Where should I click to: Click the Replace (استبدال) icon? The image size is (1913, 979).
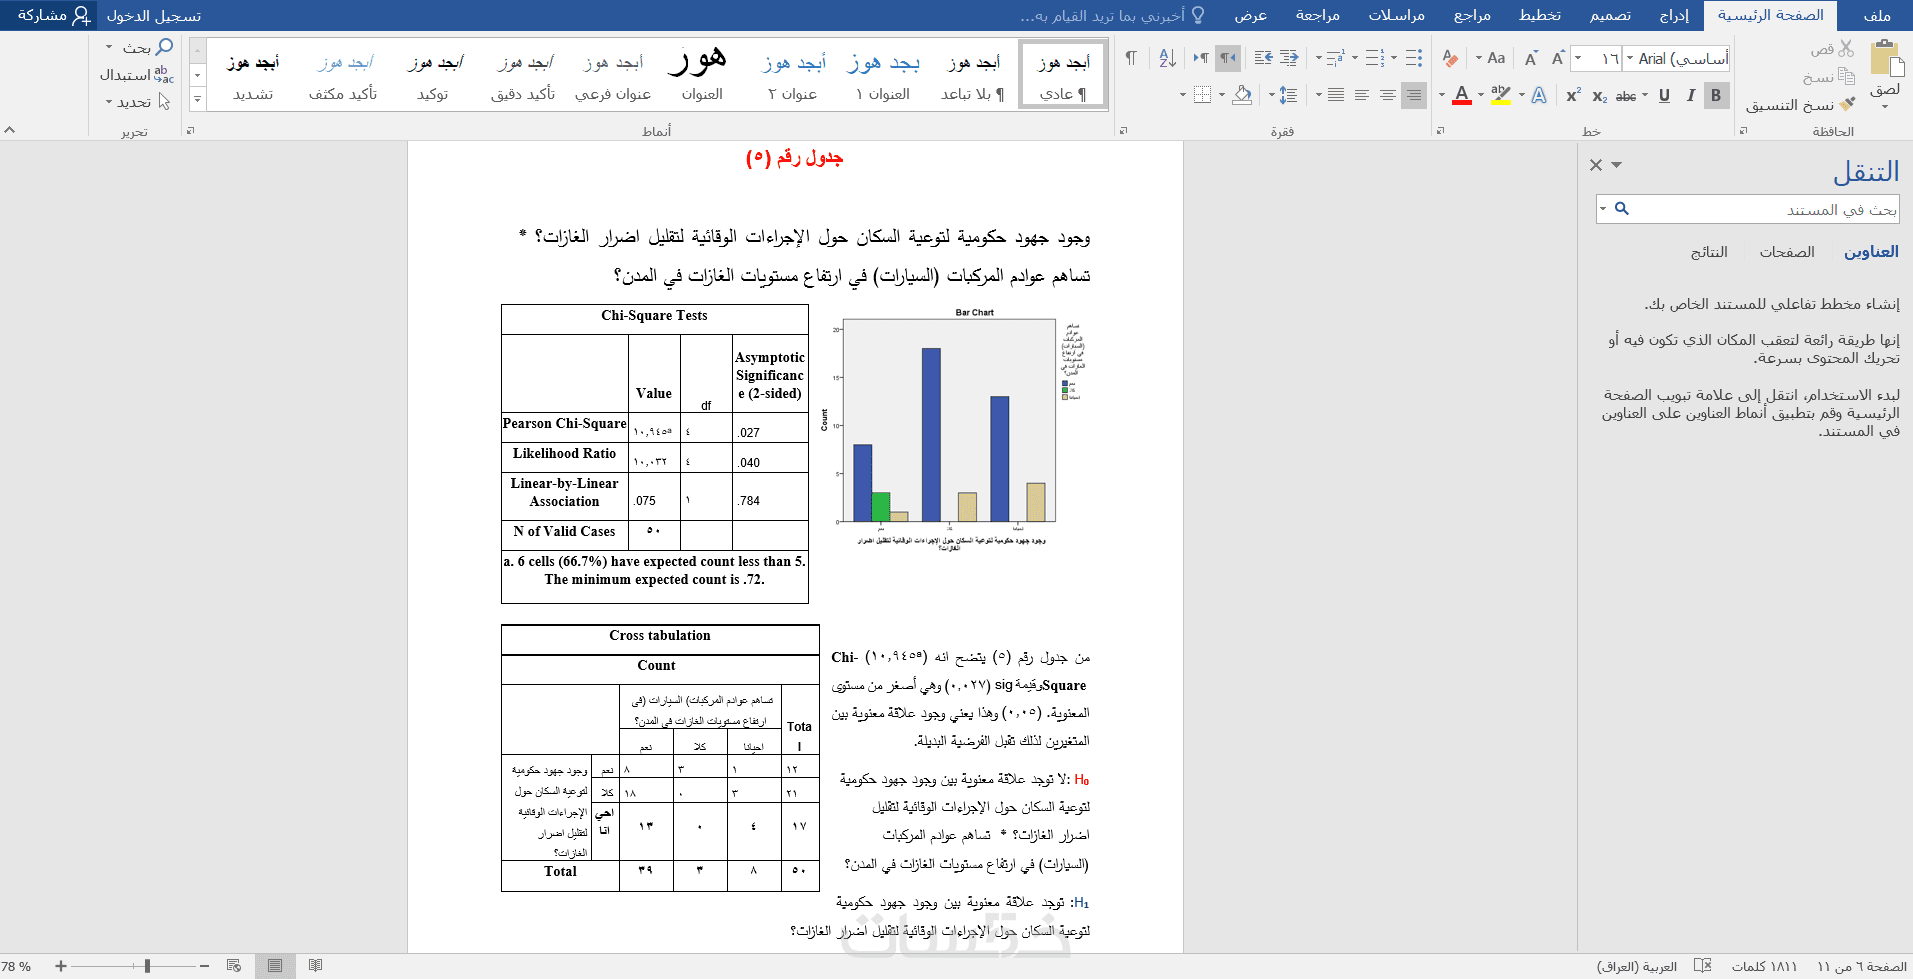click(x=163, y=75)
